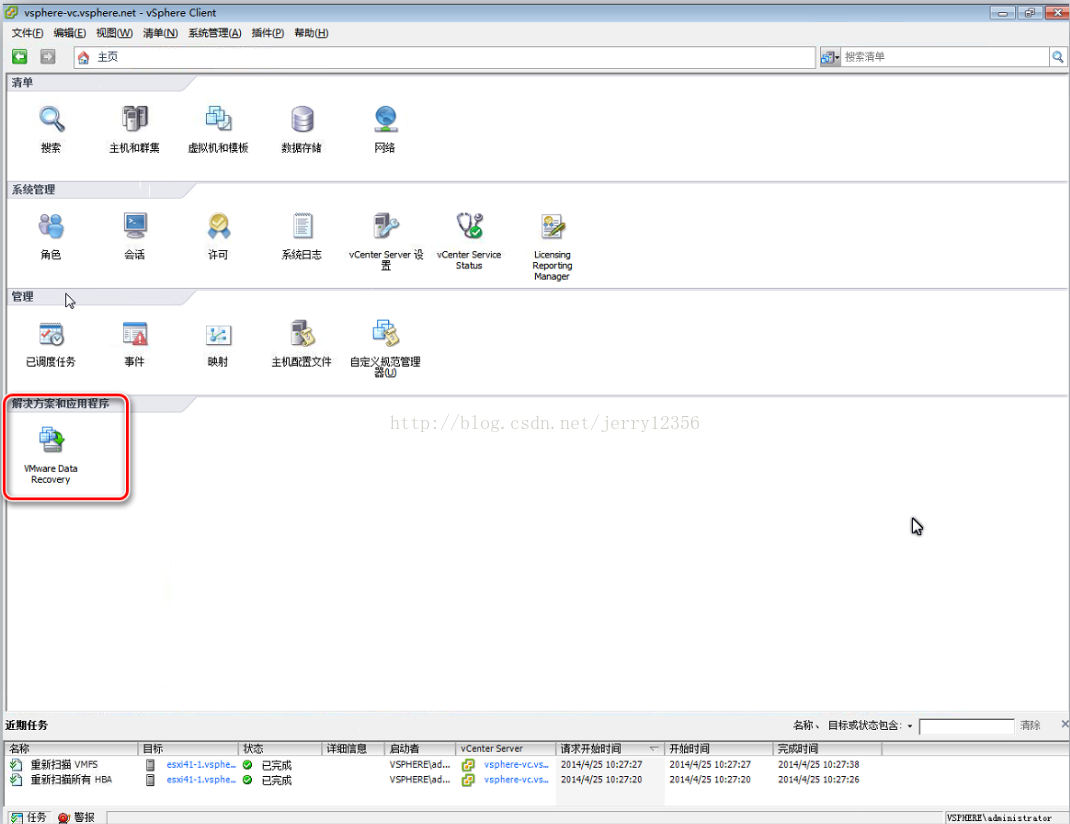Open 映射 maps icon
The image size is (1070, 824).
218,334
